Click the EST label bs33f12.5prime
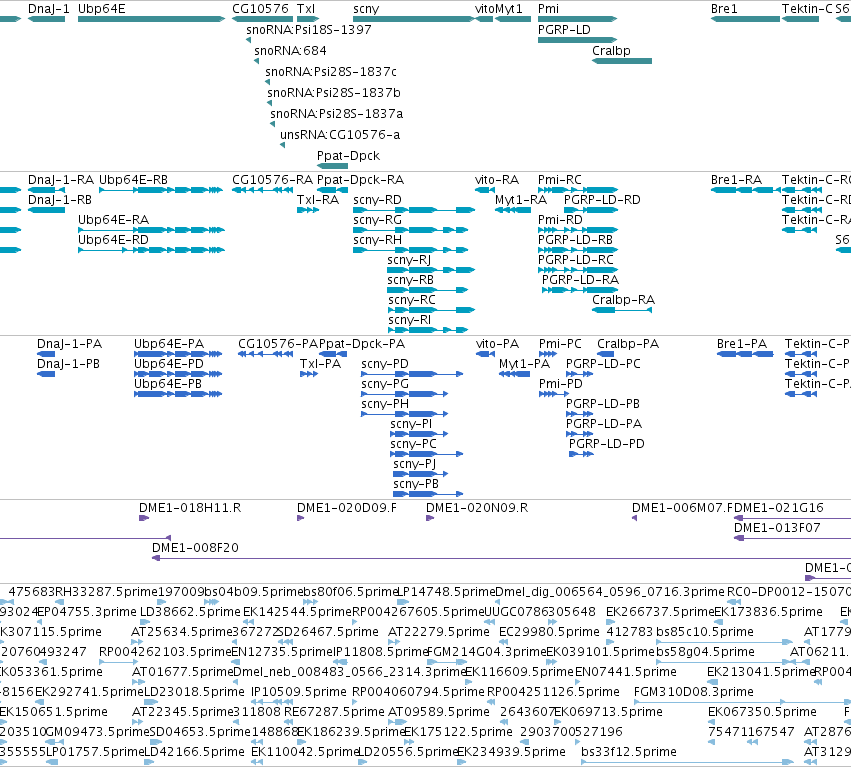Screen dimensions: 851x767 (628, 752)
